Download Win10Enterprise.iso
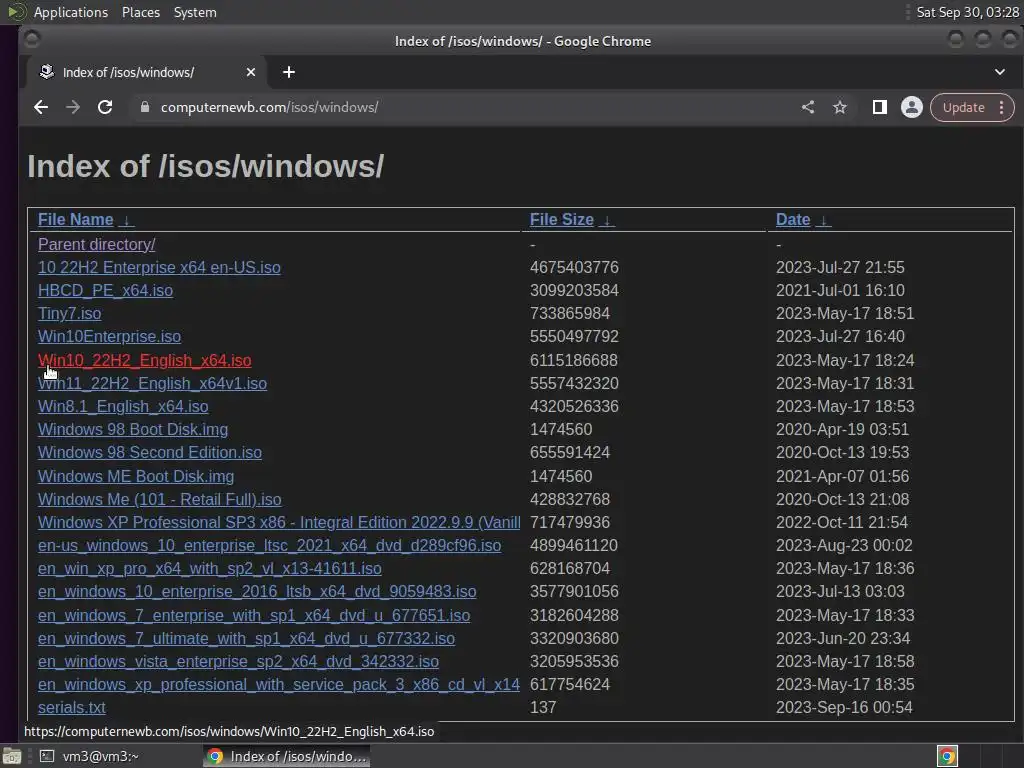Viewport: 1024px width, 768px height. tap(109, 336)
